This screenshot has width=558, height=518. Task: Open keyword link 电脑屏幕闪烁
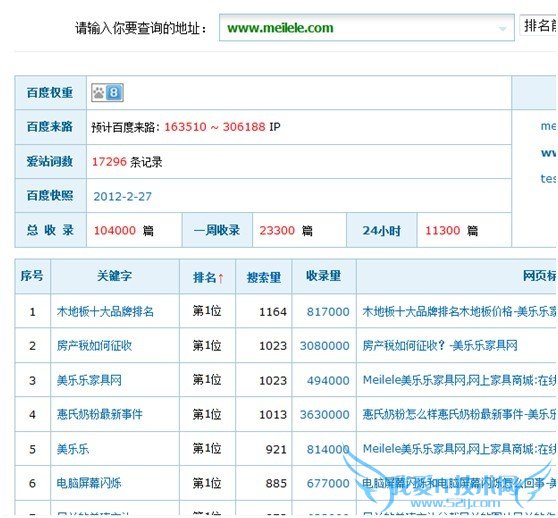point(89,483)
